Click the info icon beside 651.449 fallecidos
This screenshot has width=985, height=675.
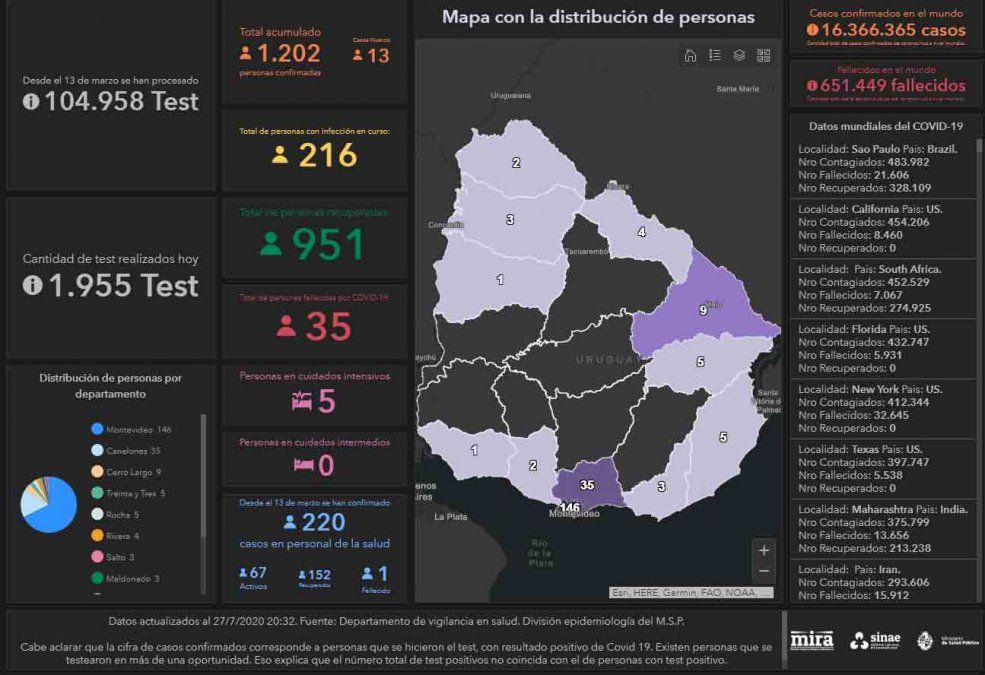[812, 86]
